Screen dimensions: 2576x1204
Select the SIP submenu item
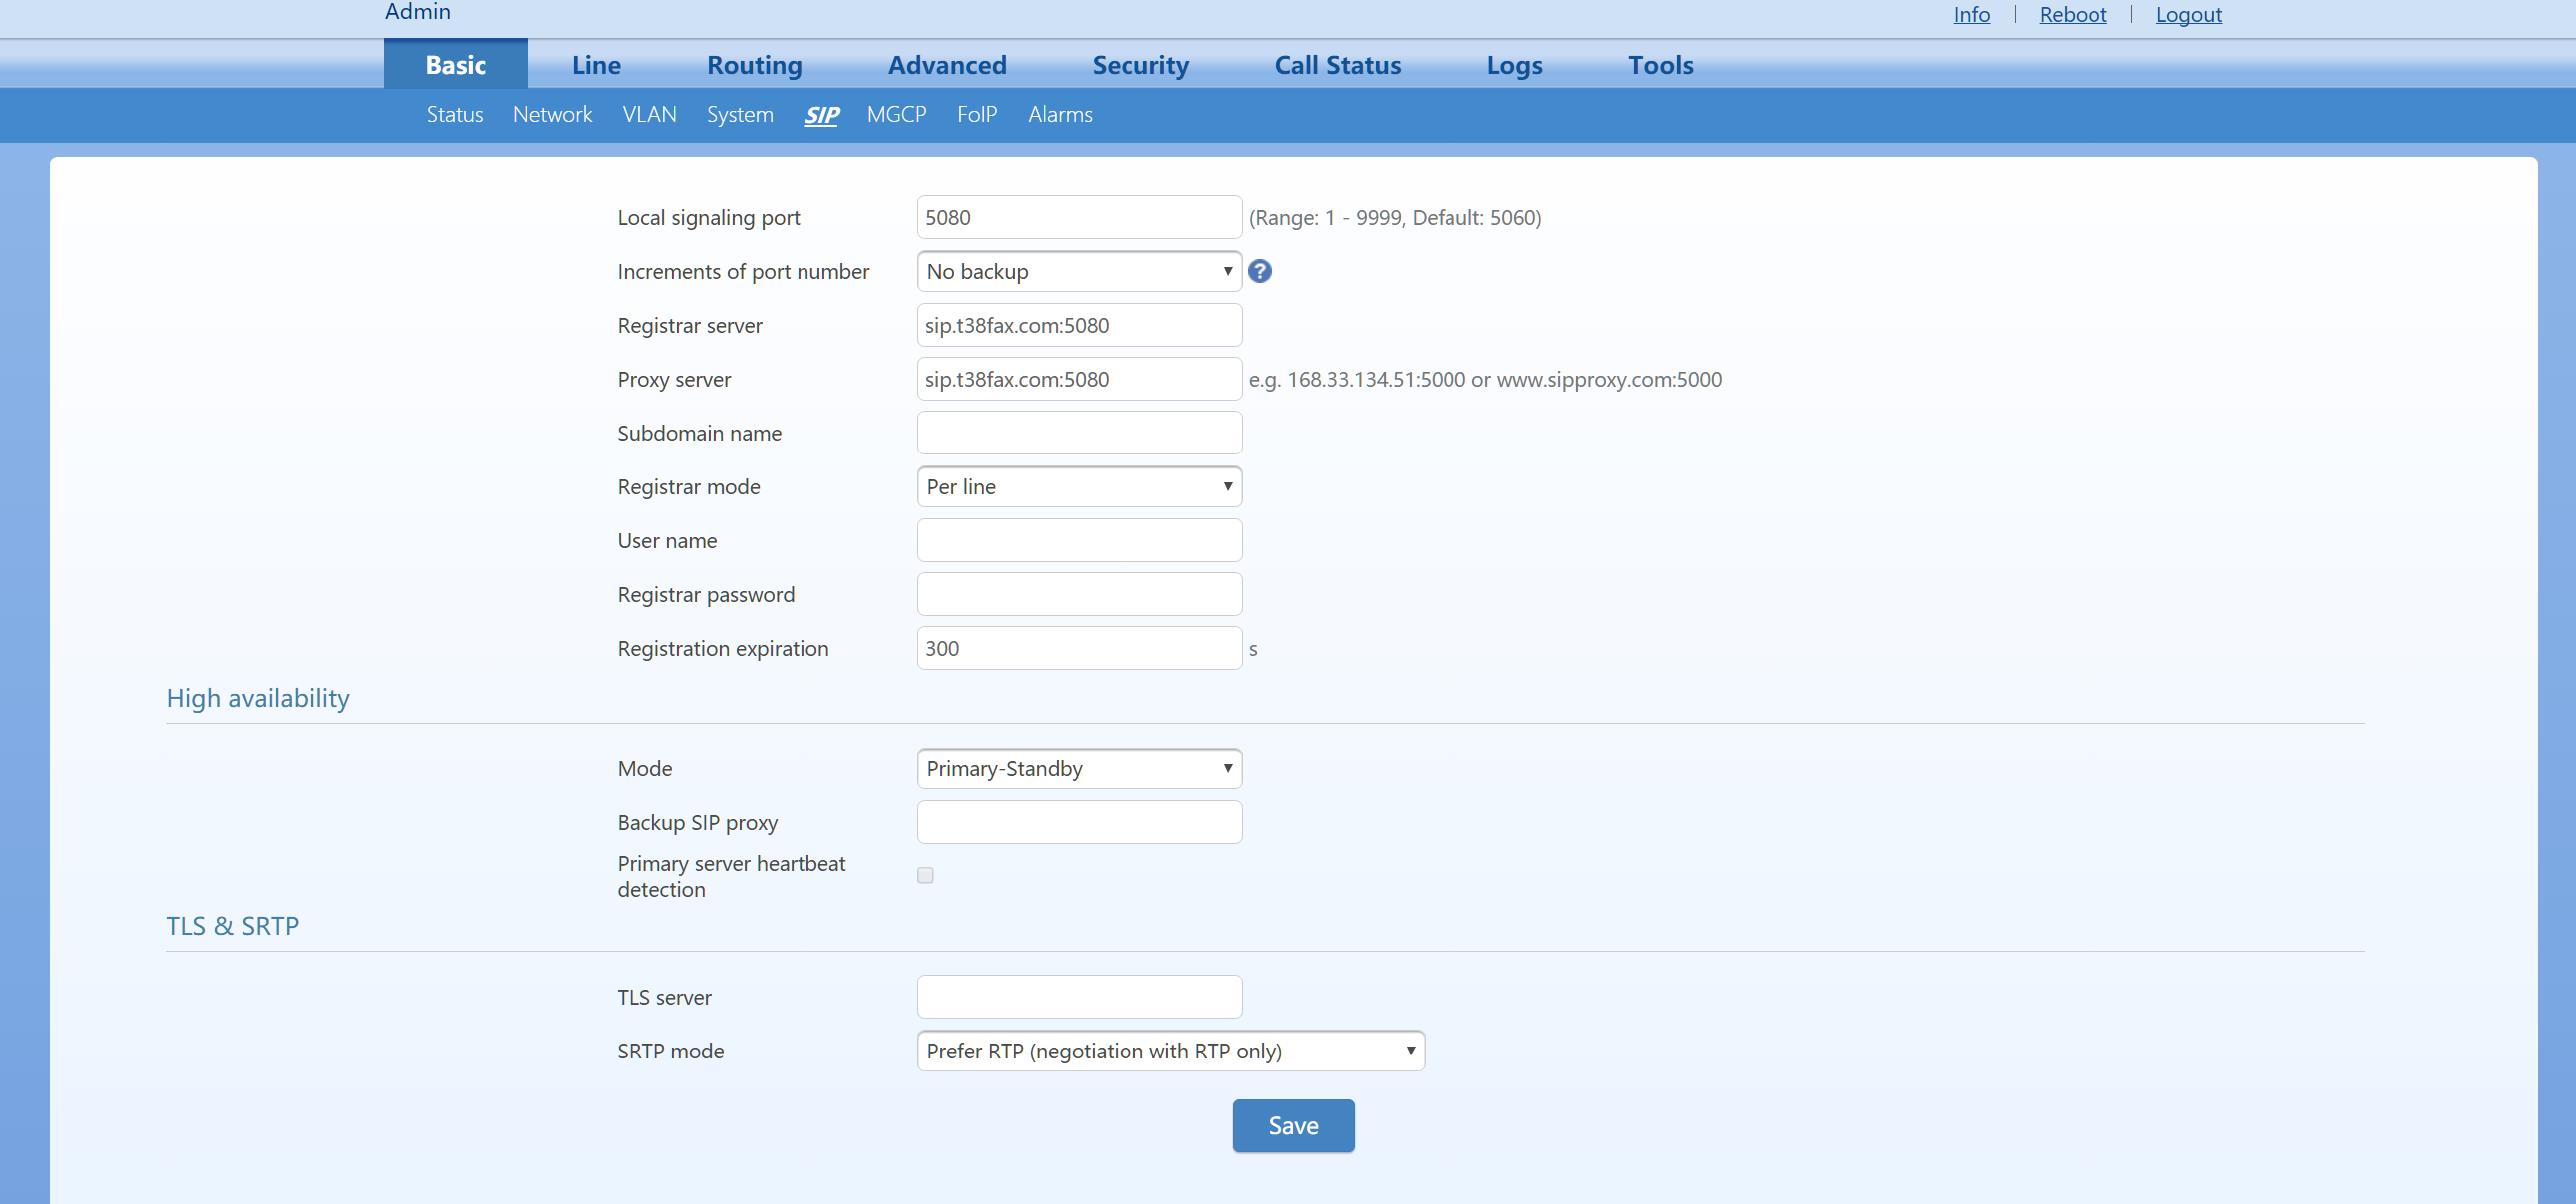821,114
